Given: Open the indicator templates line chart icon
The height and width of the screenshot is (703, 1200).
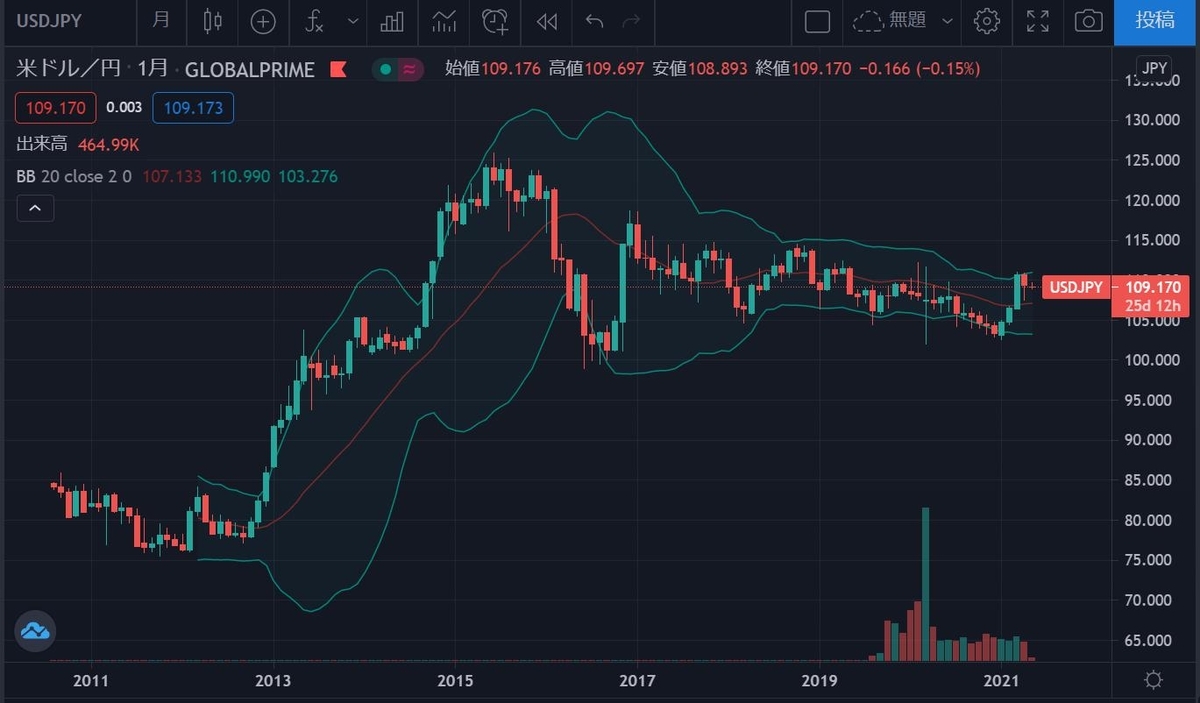Looking at the screenshot, I should 443,21.
